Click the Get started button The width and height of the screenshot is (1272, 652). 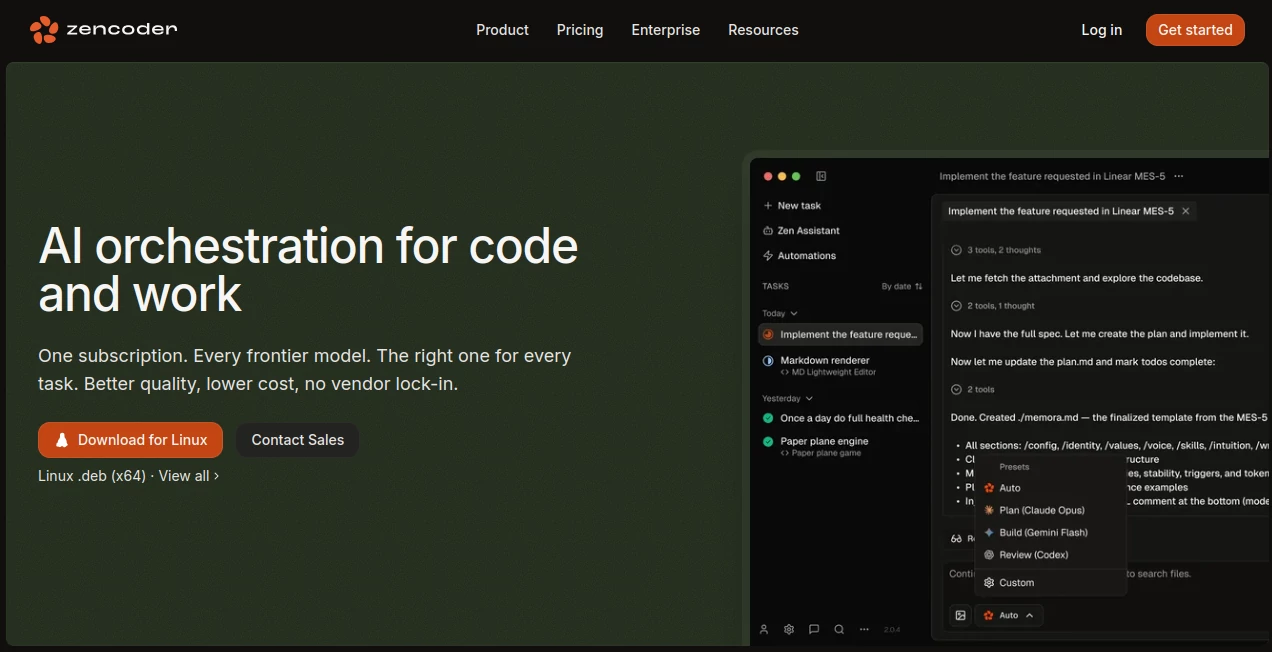[1195, 30]
